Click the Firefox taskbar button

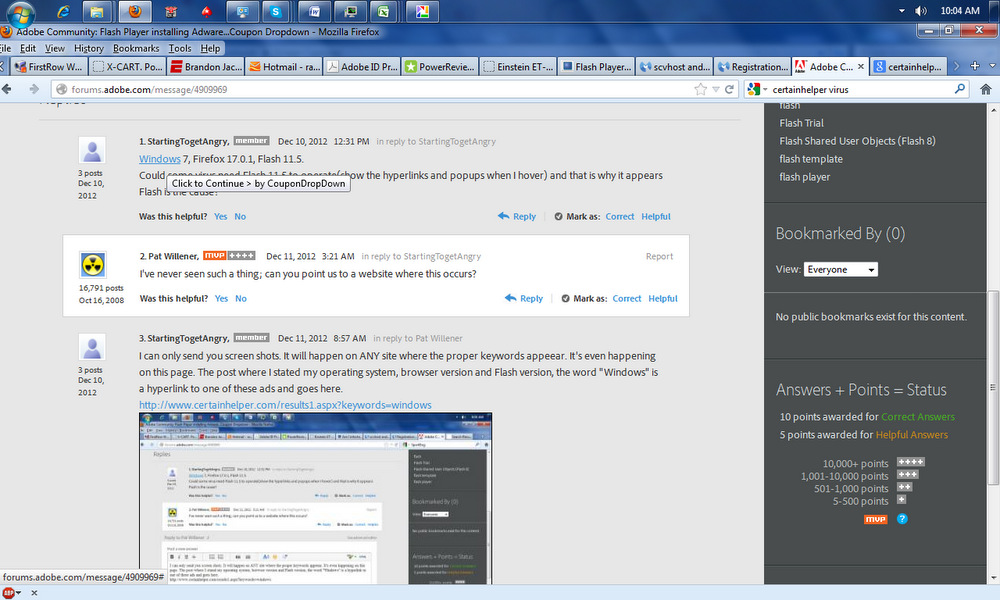click(x=135, y=11)
